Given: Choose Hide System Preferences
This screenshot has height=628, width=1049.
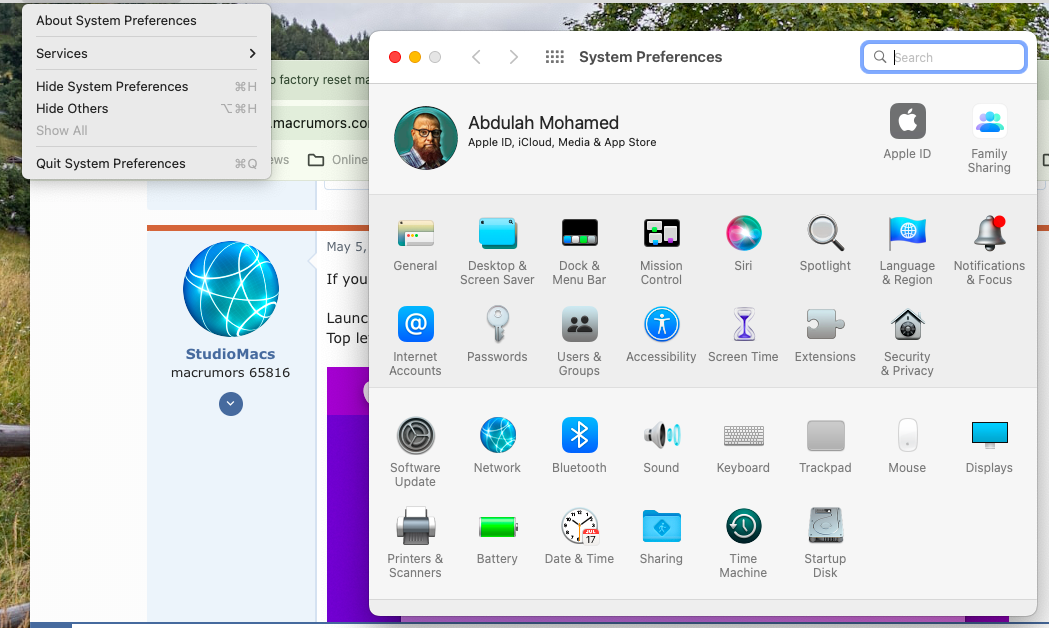Looking at the screenshot, I should 147,86.
